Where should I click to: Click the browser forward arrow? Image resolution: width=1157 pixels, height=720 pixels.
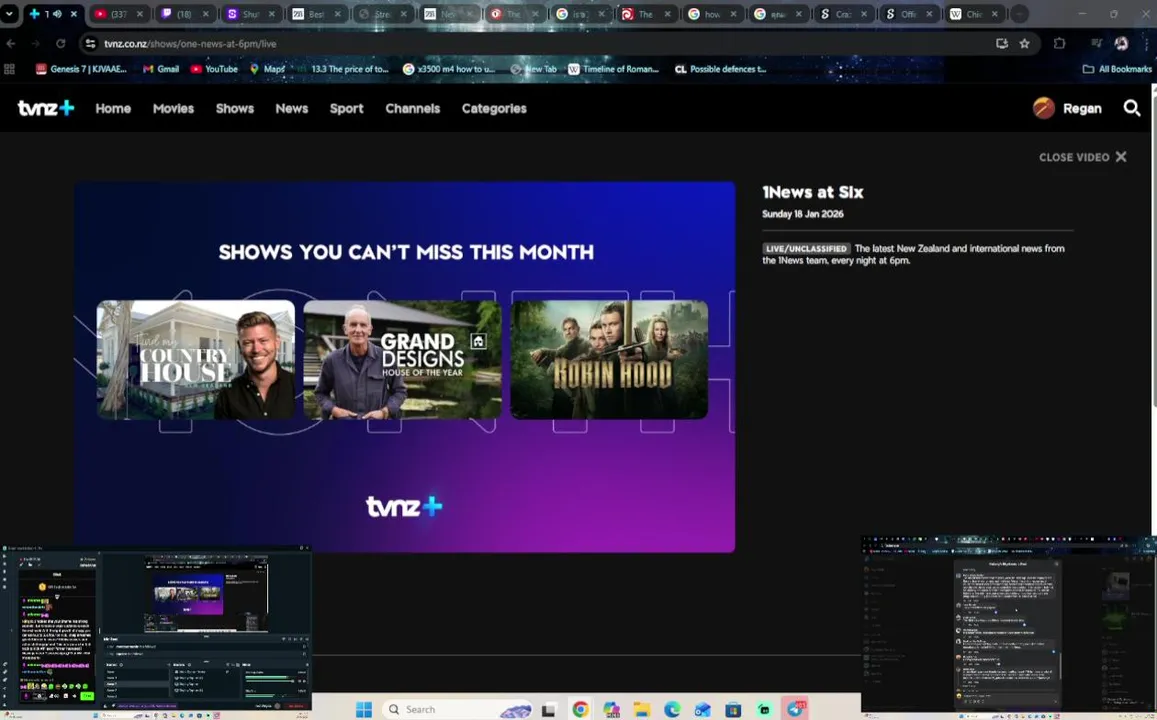click(35, 44)
